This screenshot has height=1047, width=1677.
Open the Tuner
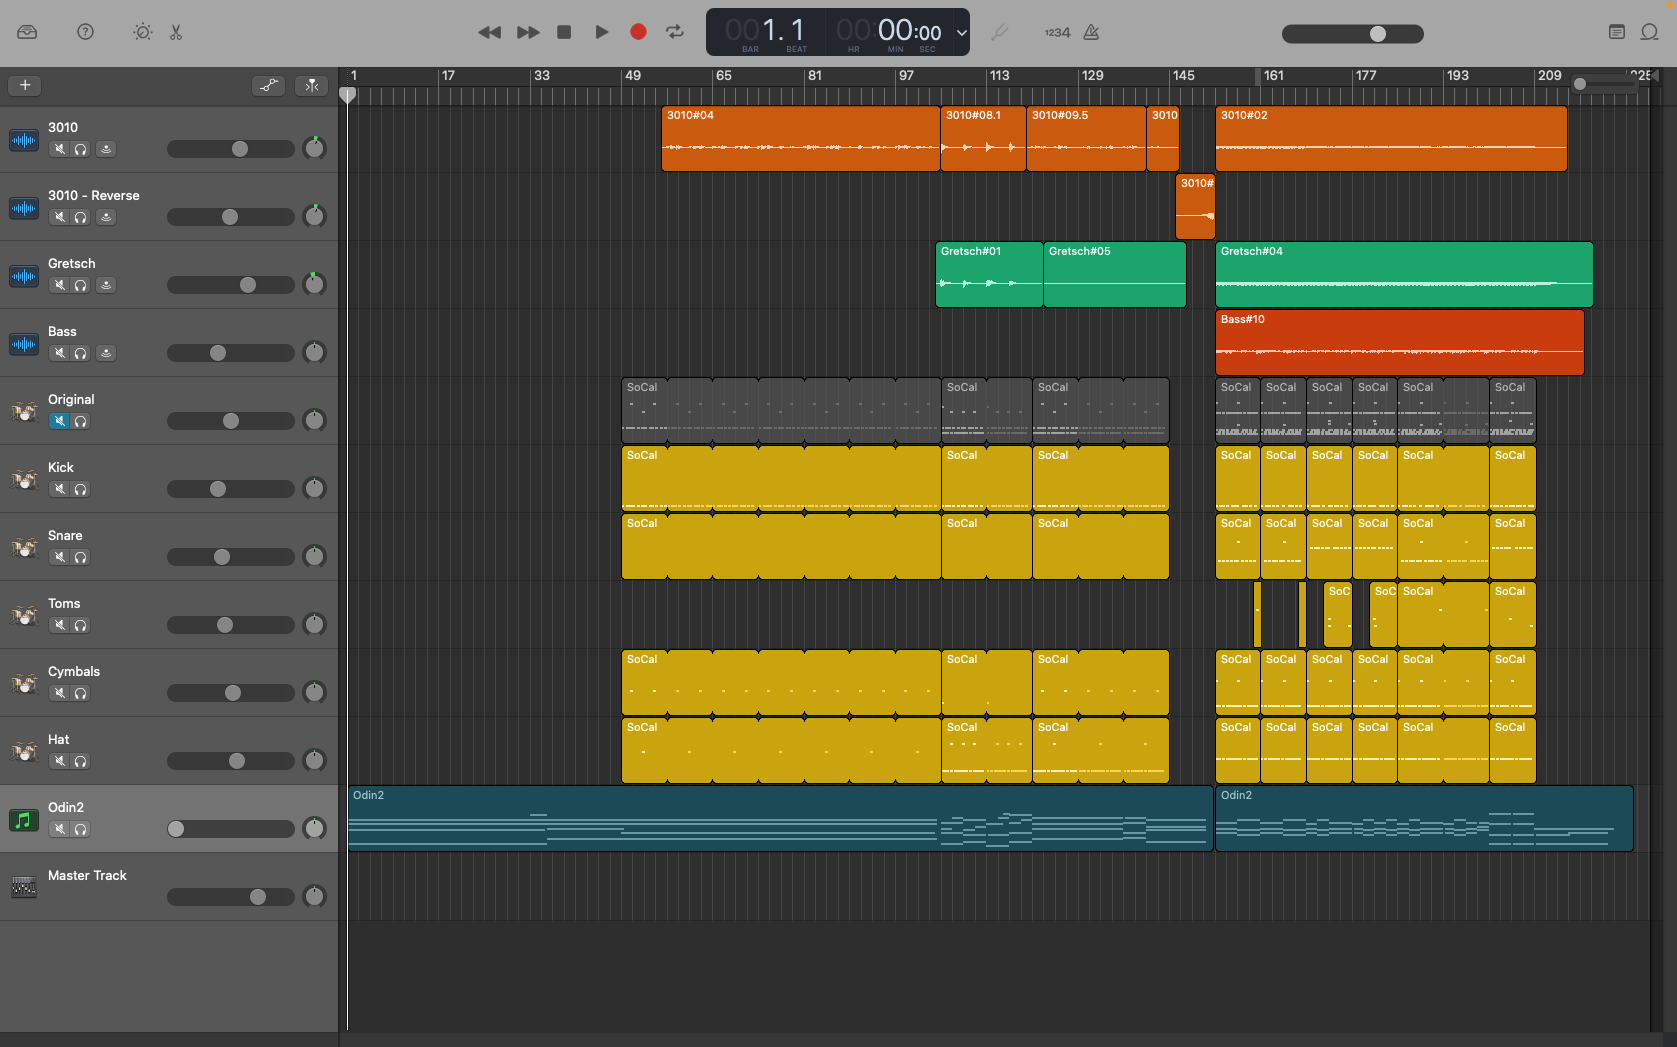pos(999,32)
